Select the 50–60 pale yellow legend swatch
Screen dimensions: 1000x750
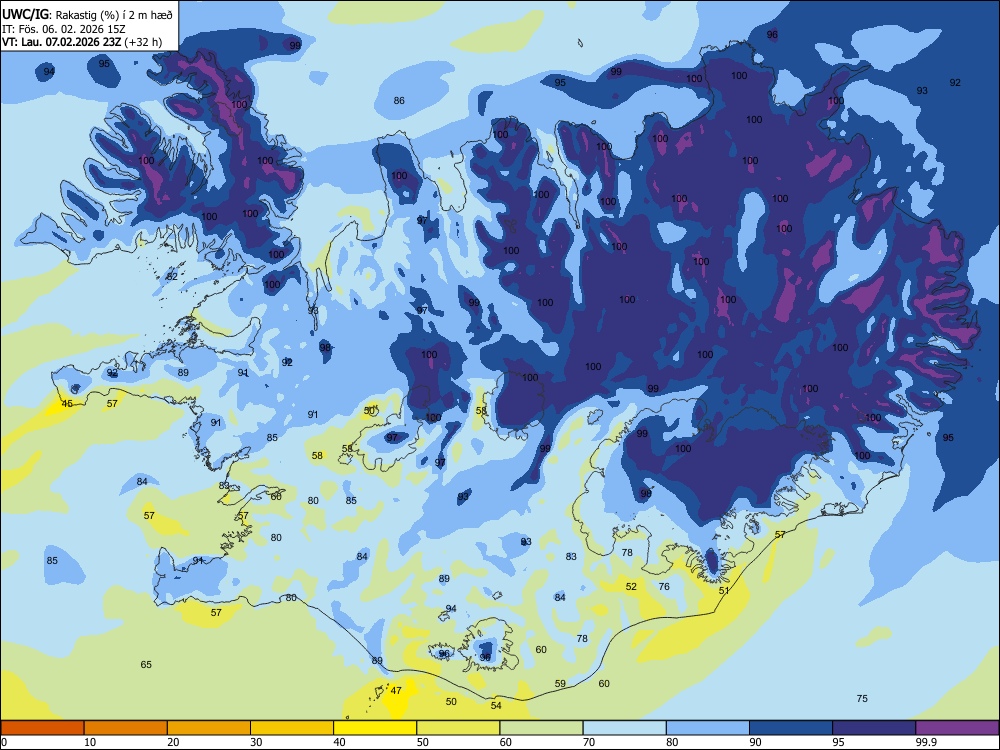458,728
